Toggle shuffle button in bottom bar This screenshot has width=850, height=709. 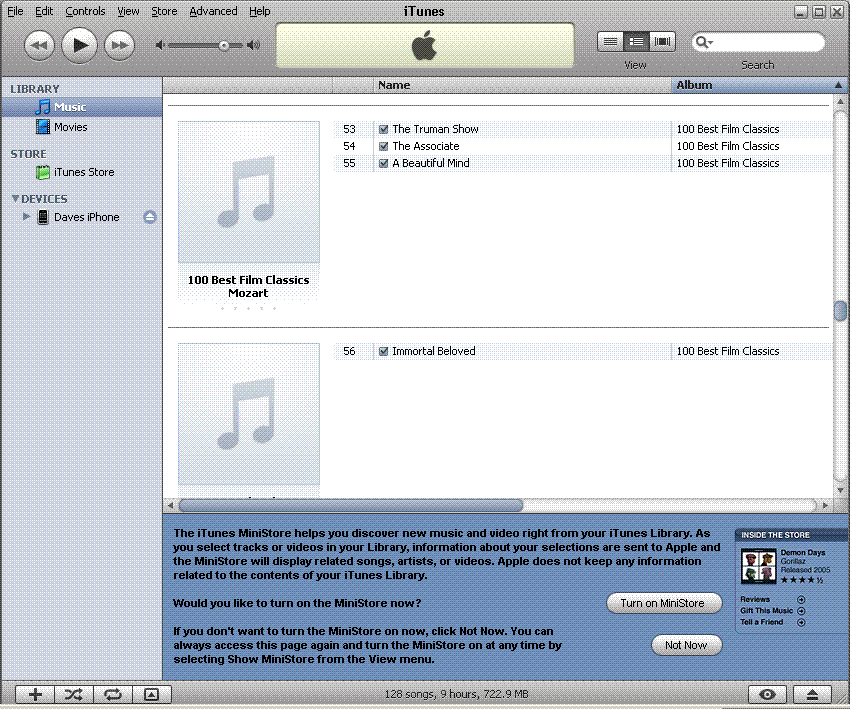tap(74, 694)
